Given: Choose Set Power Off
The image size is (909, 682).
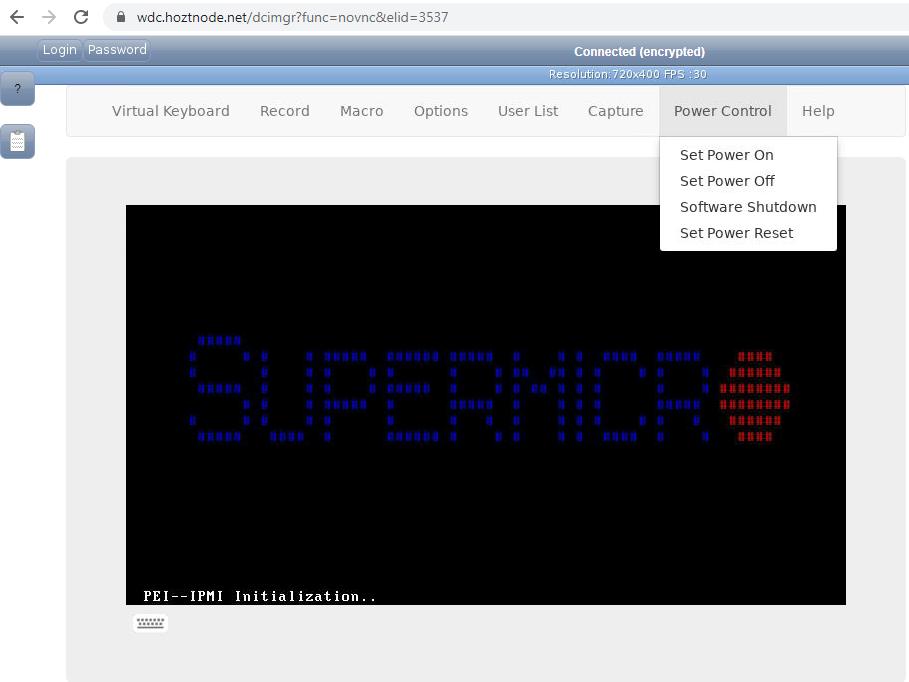Looking at the screenshot, I should (x=748, y=181).
